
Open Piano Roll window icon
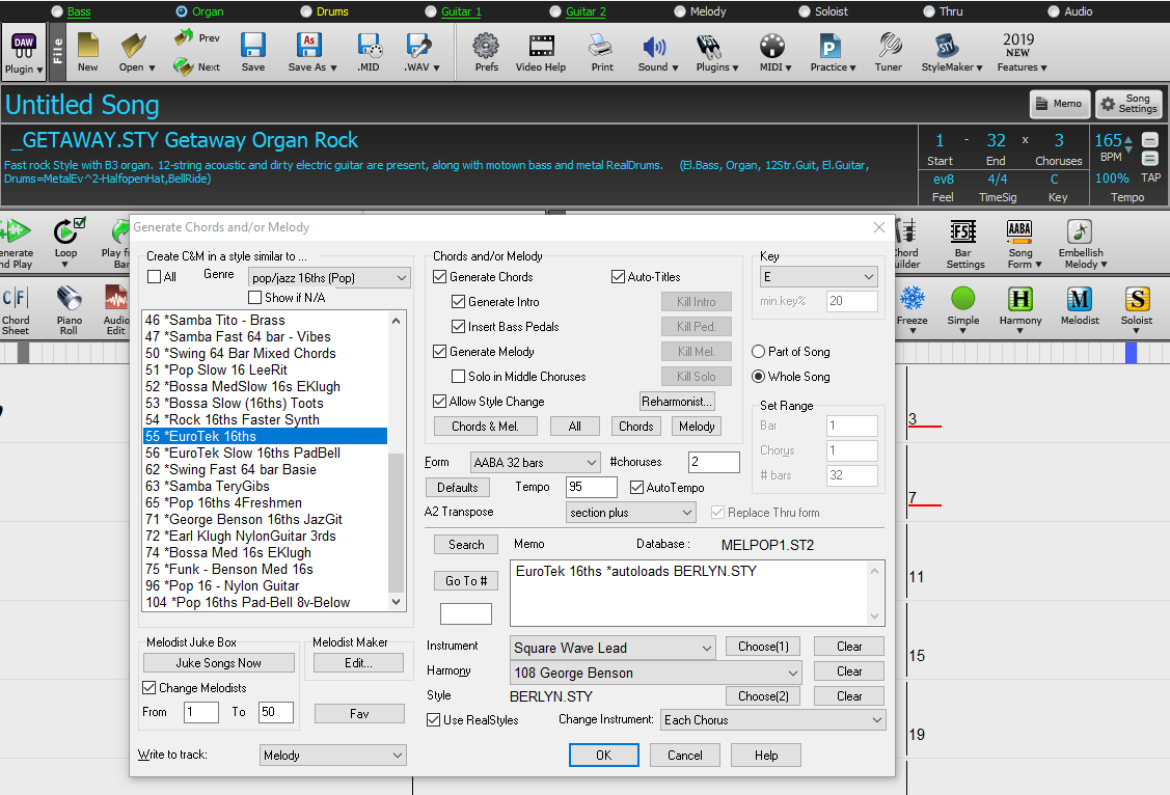69,309
